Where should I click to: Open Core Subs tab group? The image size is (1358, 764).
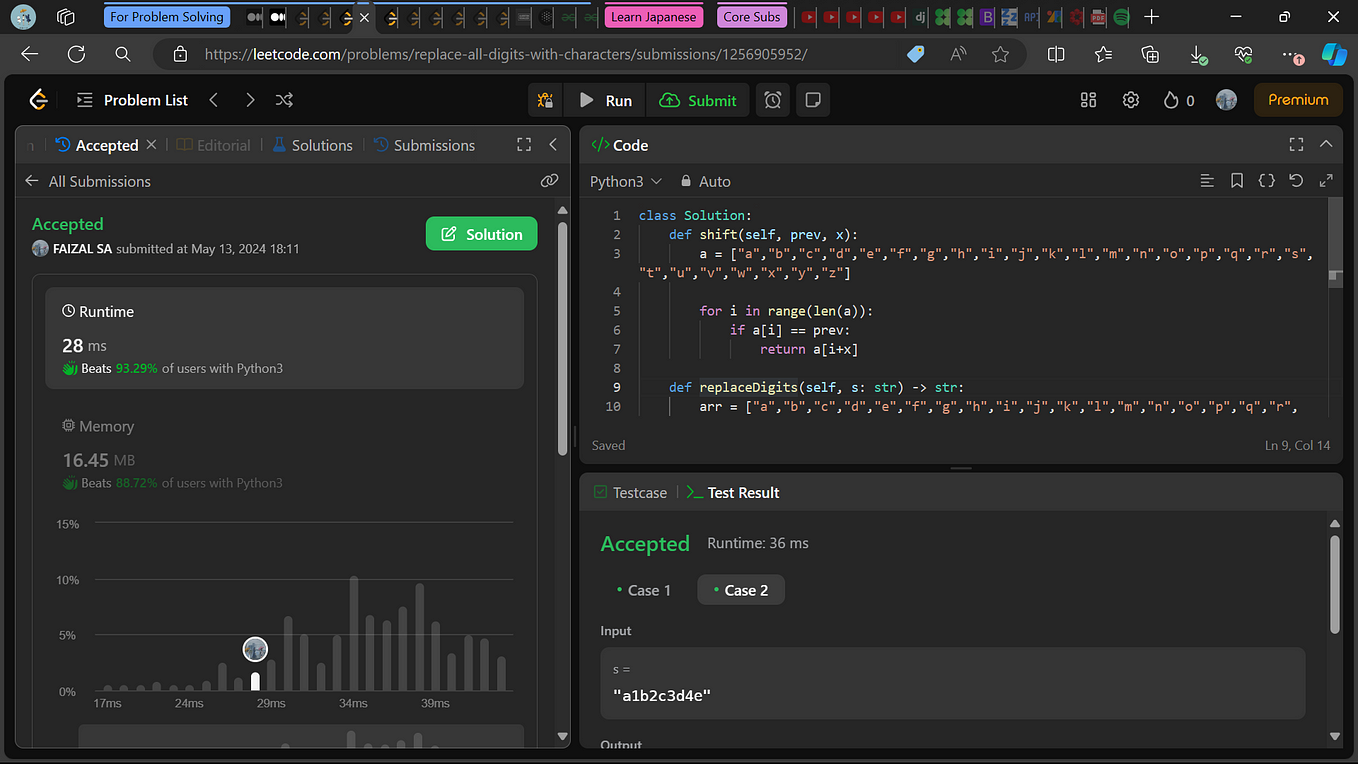click(x=752, y=17)
